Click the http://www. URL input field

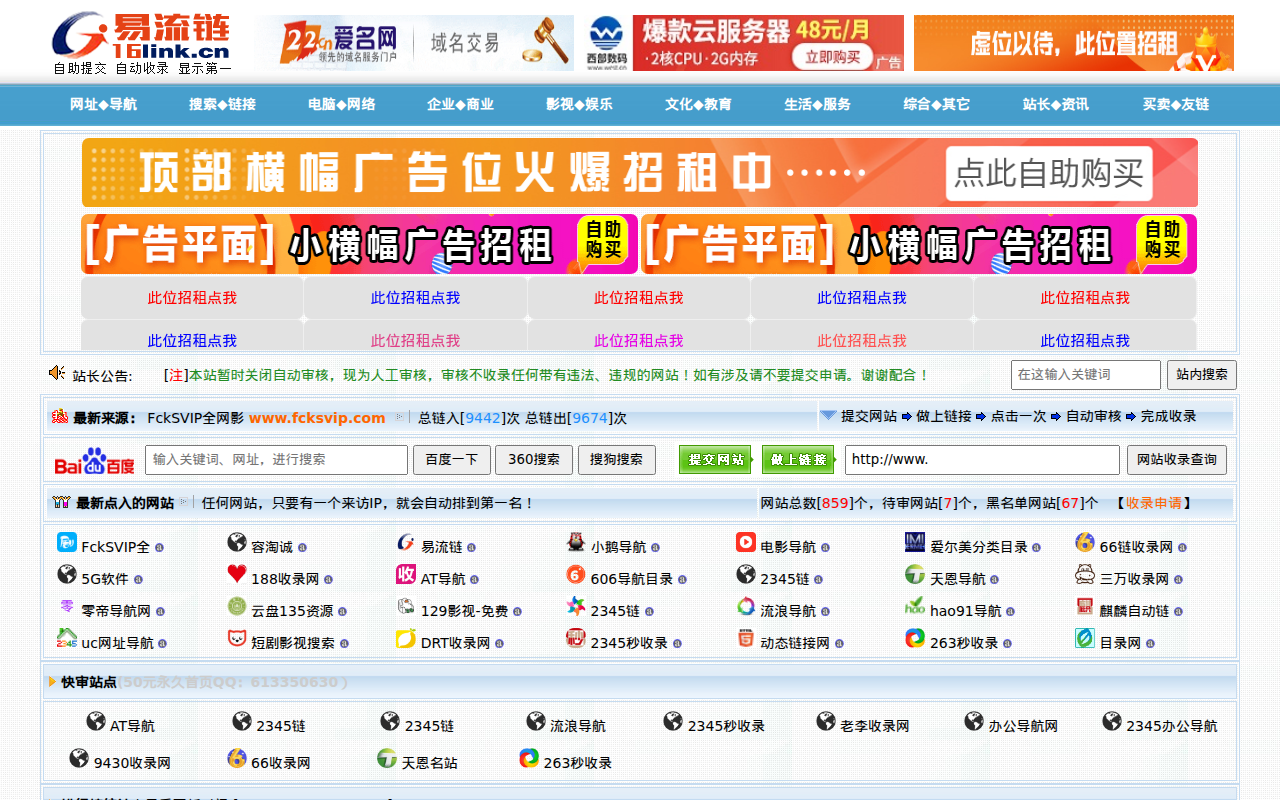click(x=982, y=460)
